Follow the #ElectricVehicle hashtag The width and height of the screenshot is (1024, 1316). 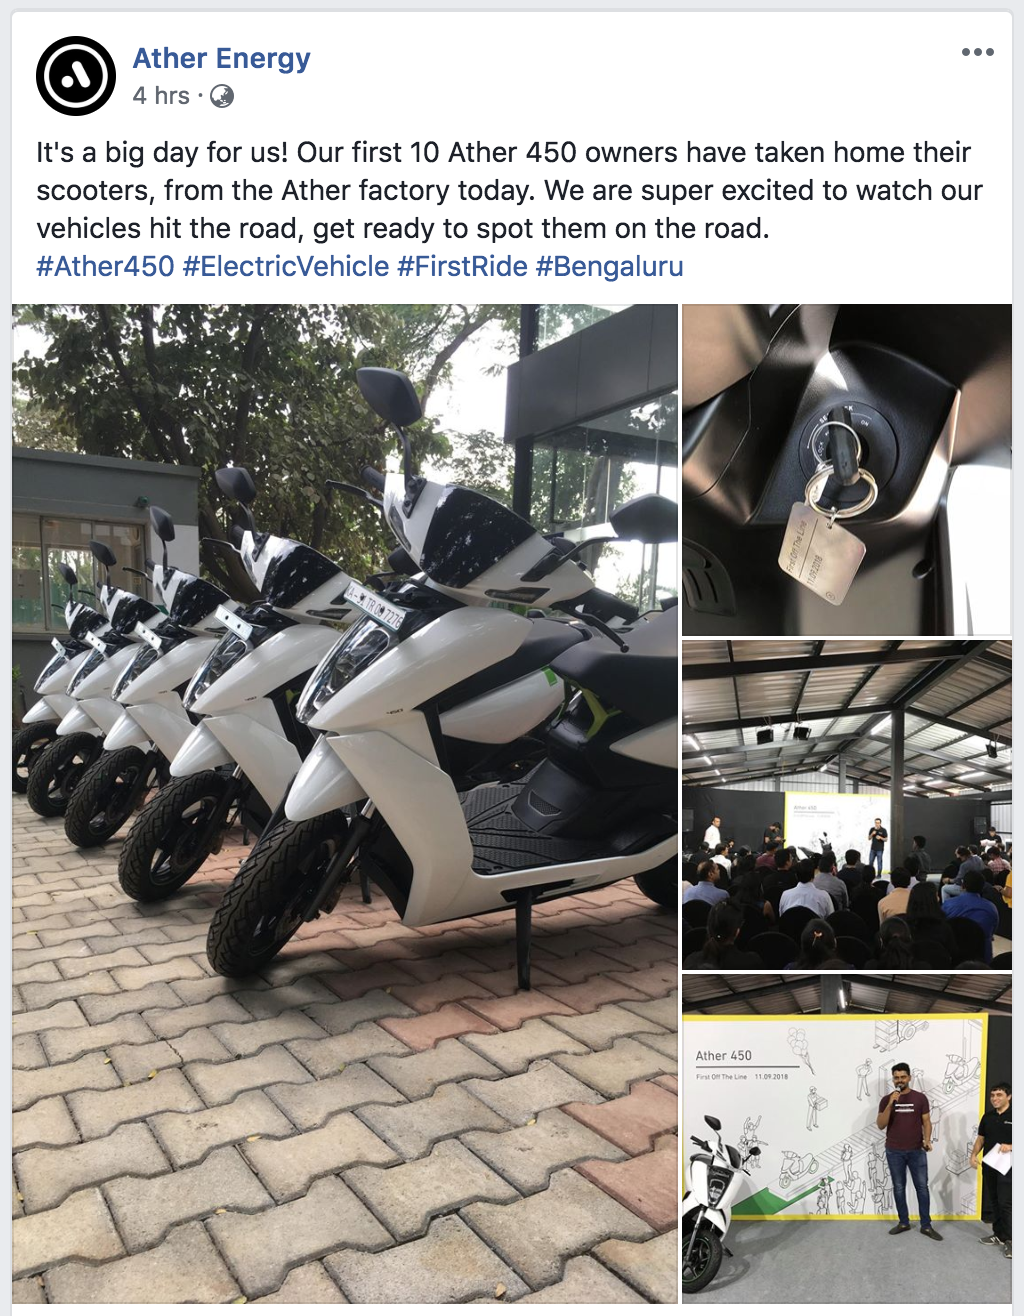click(x=286, y=267)
